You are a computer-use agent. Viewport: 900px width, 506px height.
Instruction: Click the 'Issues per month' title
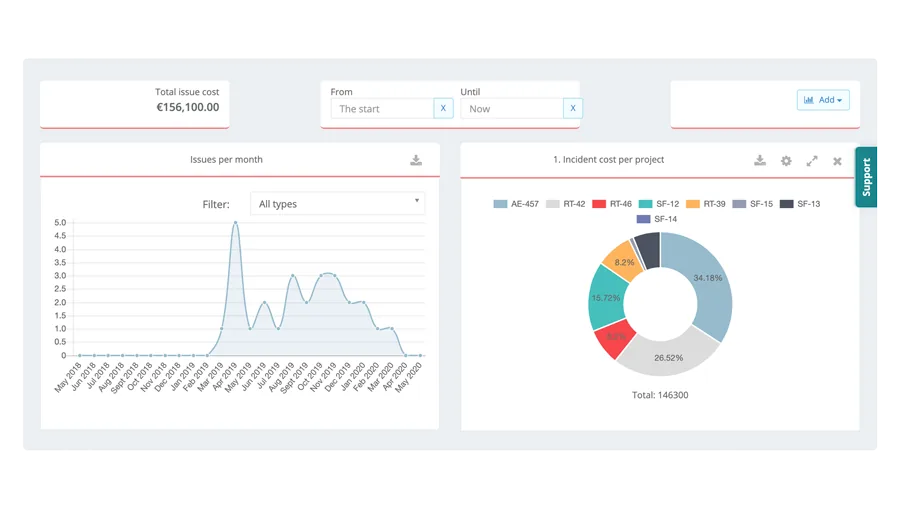click(226, 159)
